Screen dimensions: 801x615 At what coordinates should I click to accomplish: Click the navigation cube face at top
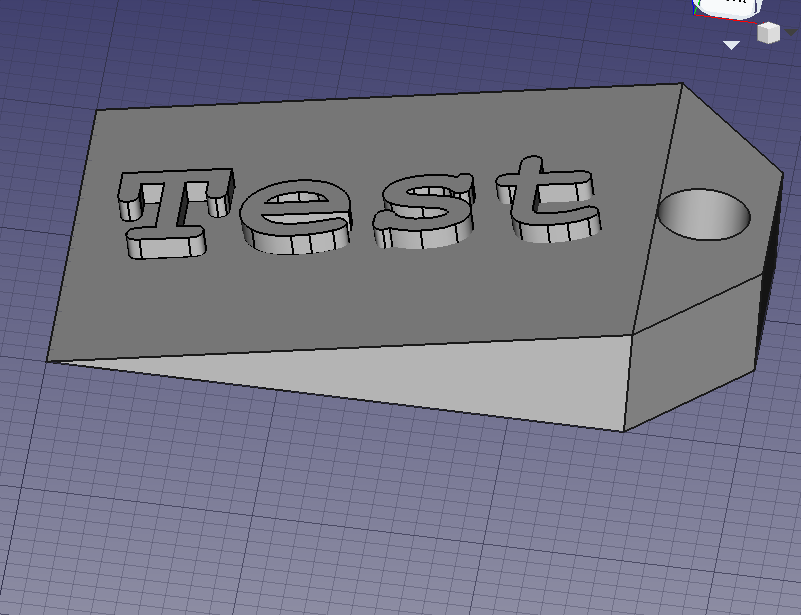click(727, 7)
